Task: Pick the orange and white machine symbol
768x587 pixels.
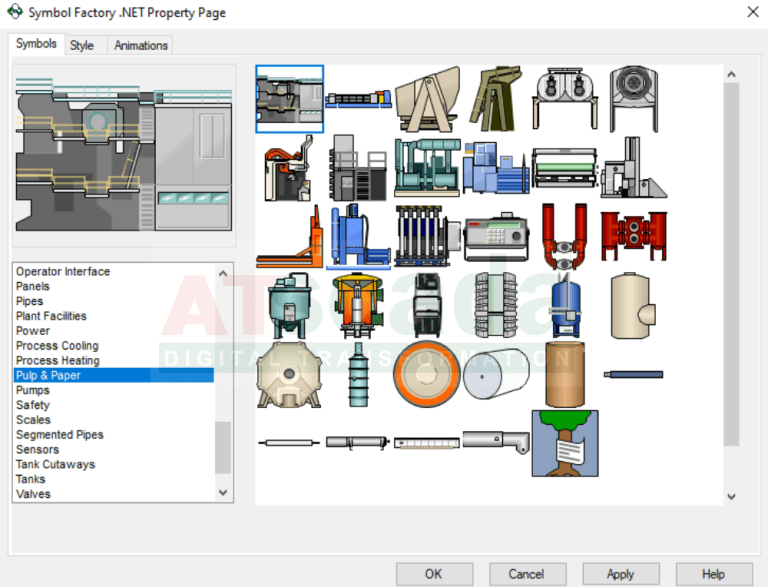Action: click(289, 168)
